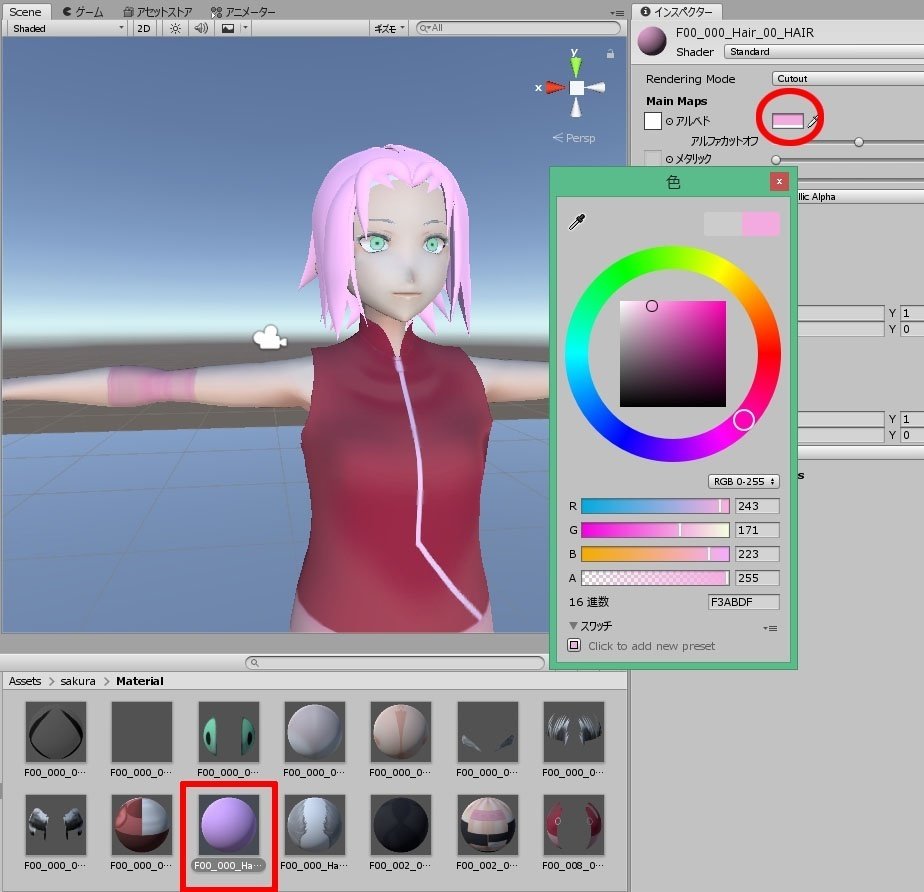
Task: Open albedo texture picker circle
Action: point(669,121)
